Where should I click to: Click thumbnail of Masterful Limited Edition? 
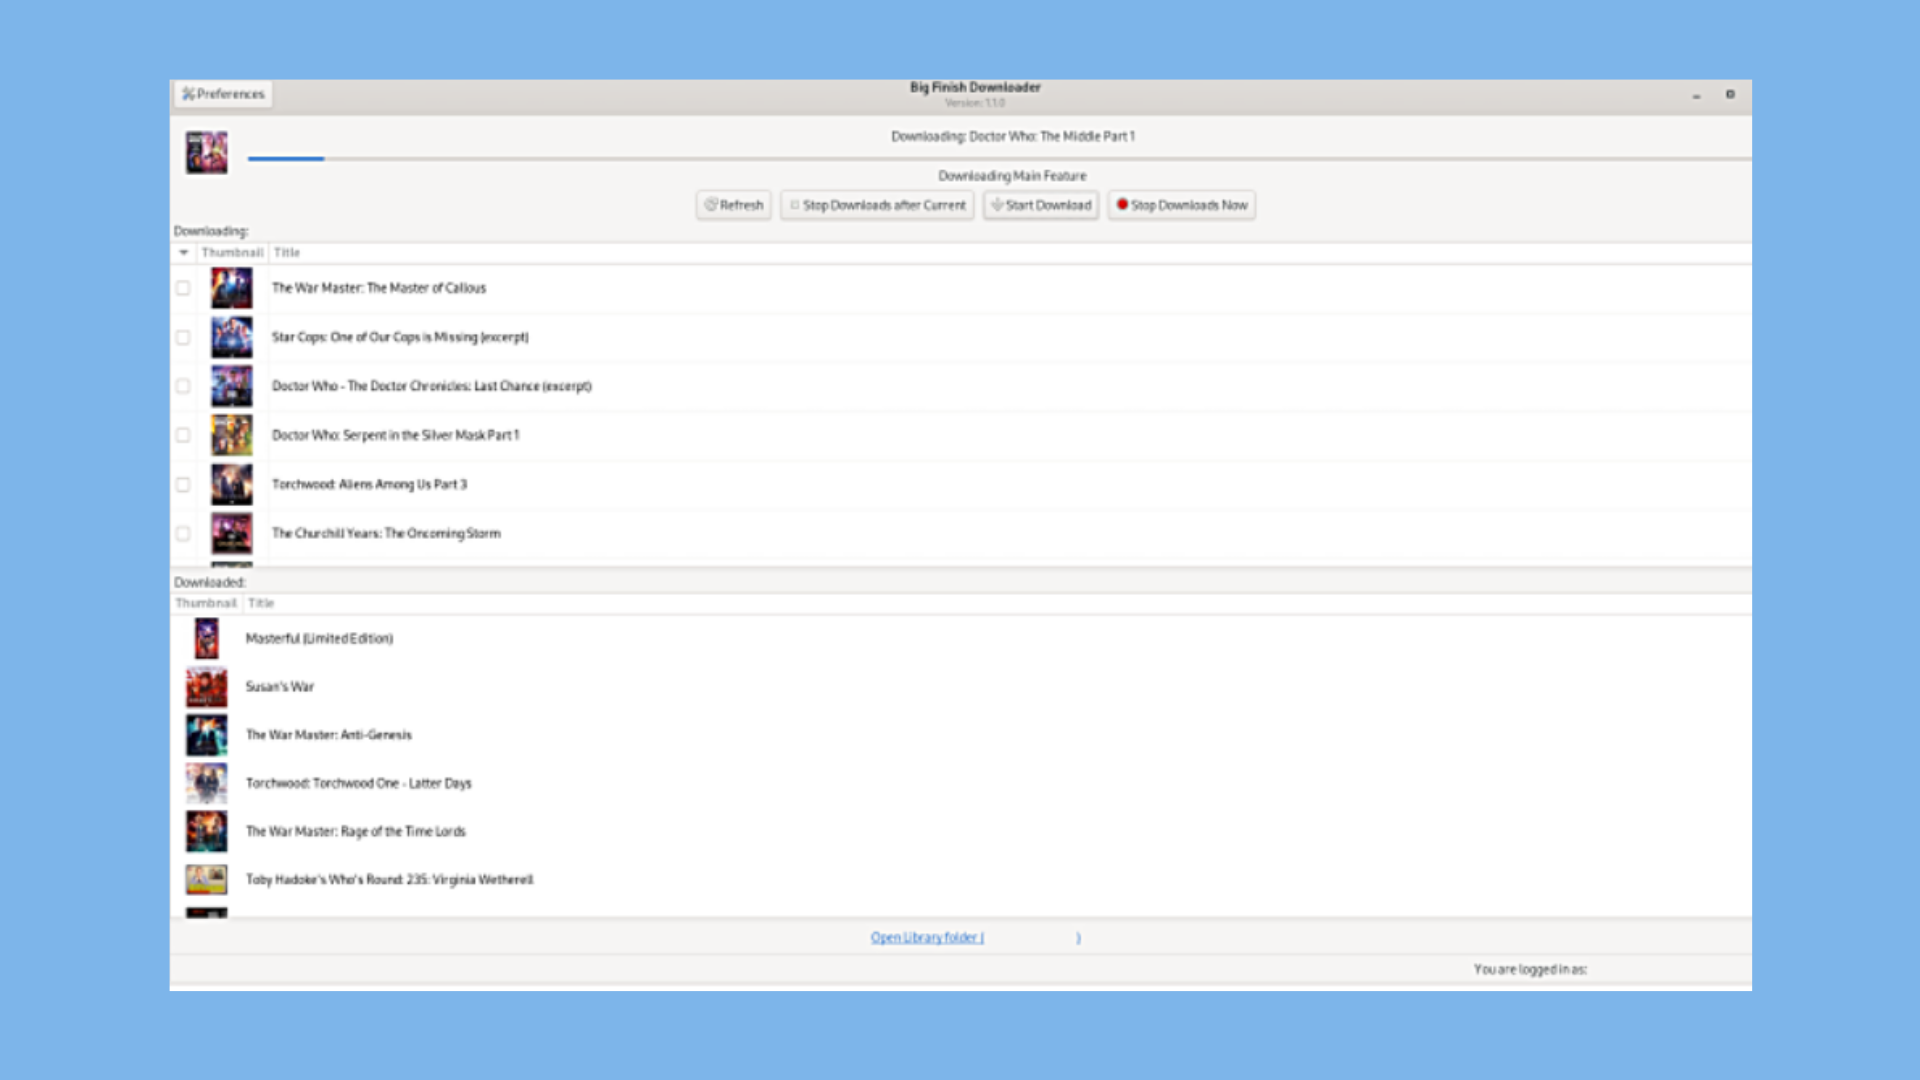pos(206,638)
